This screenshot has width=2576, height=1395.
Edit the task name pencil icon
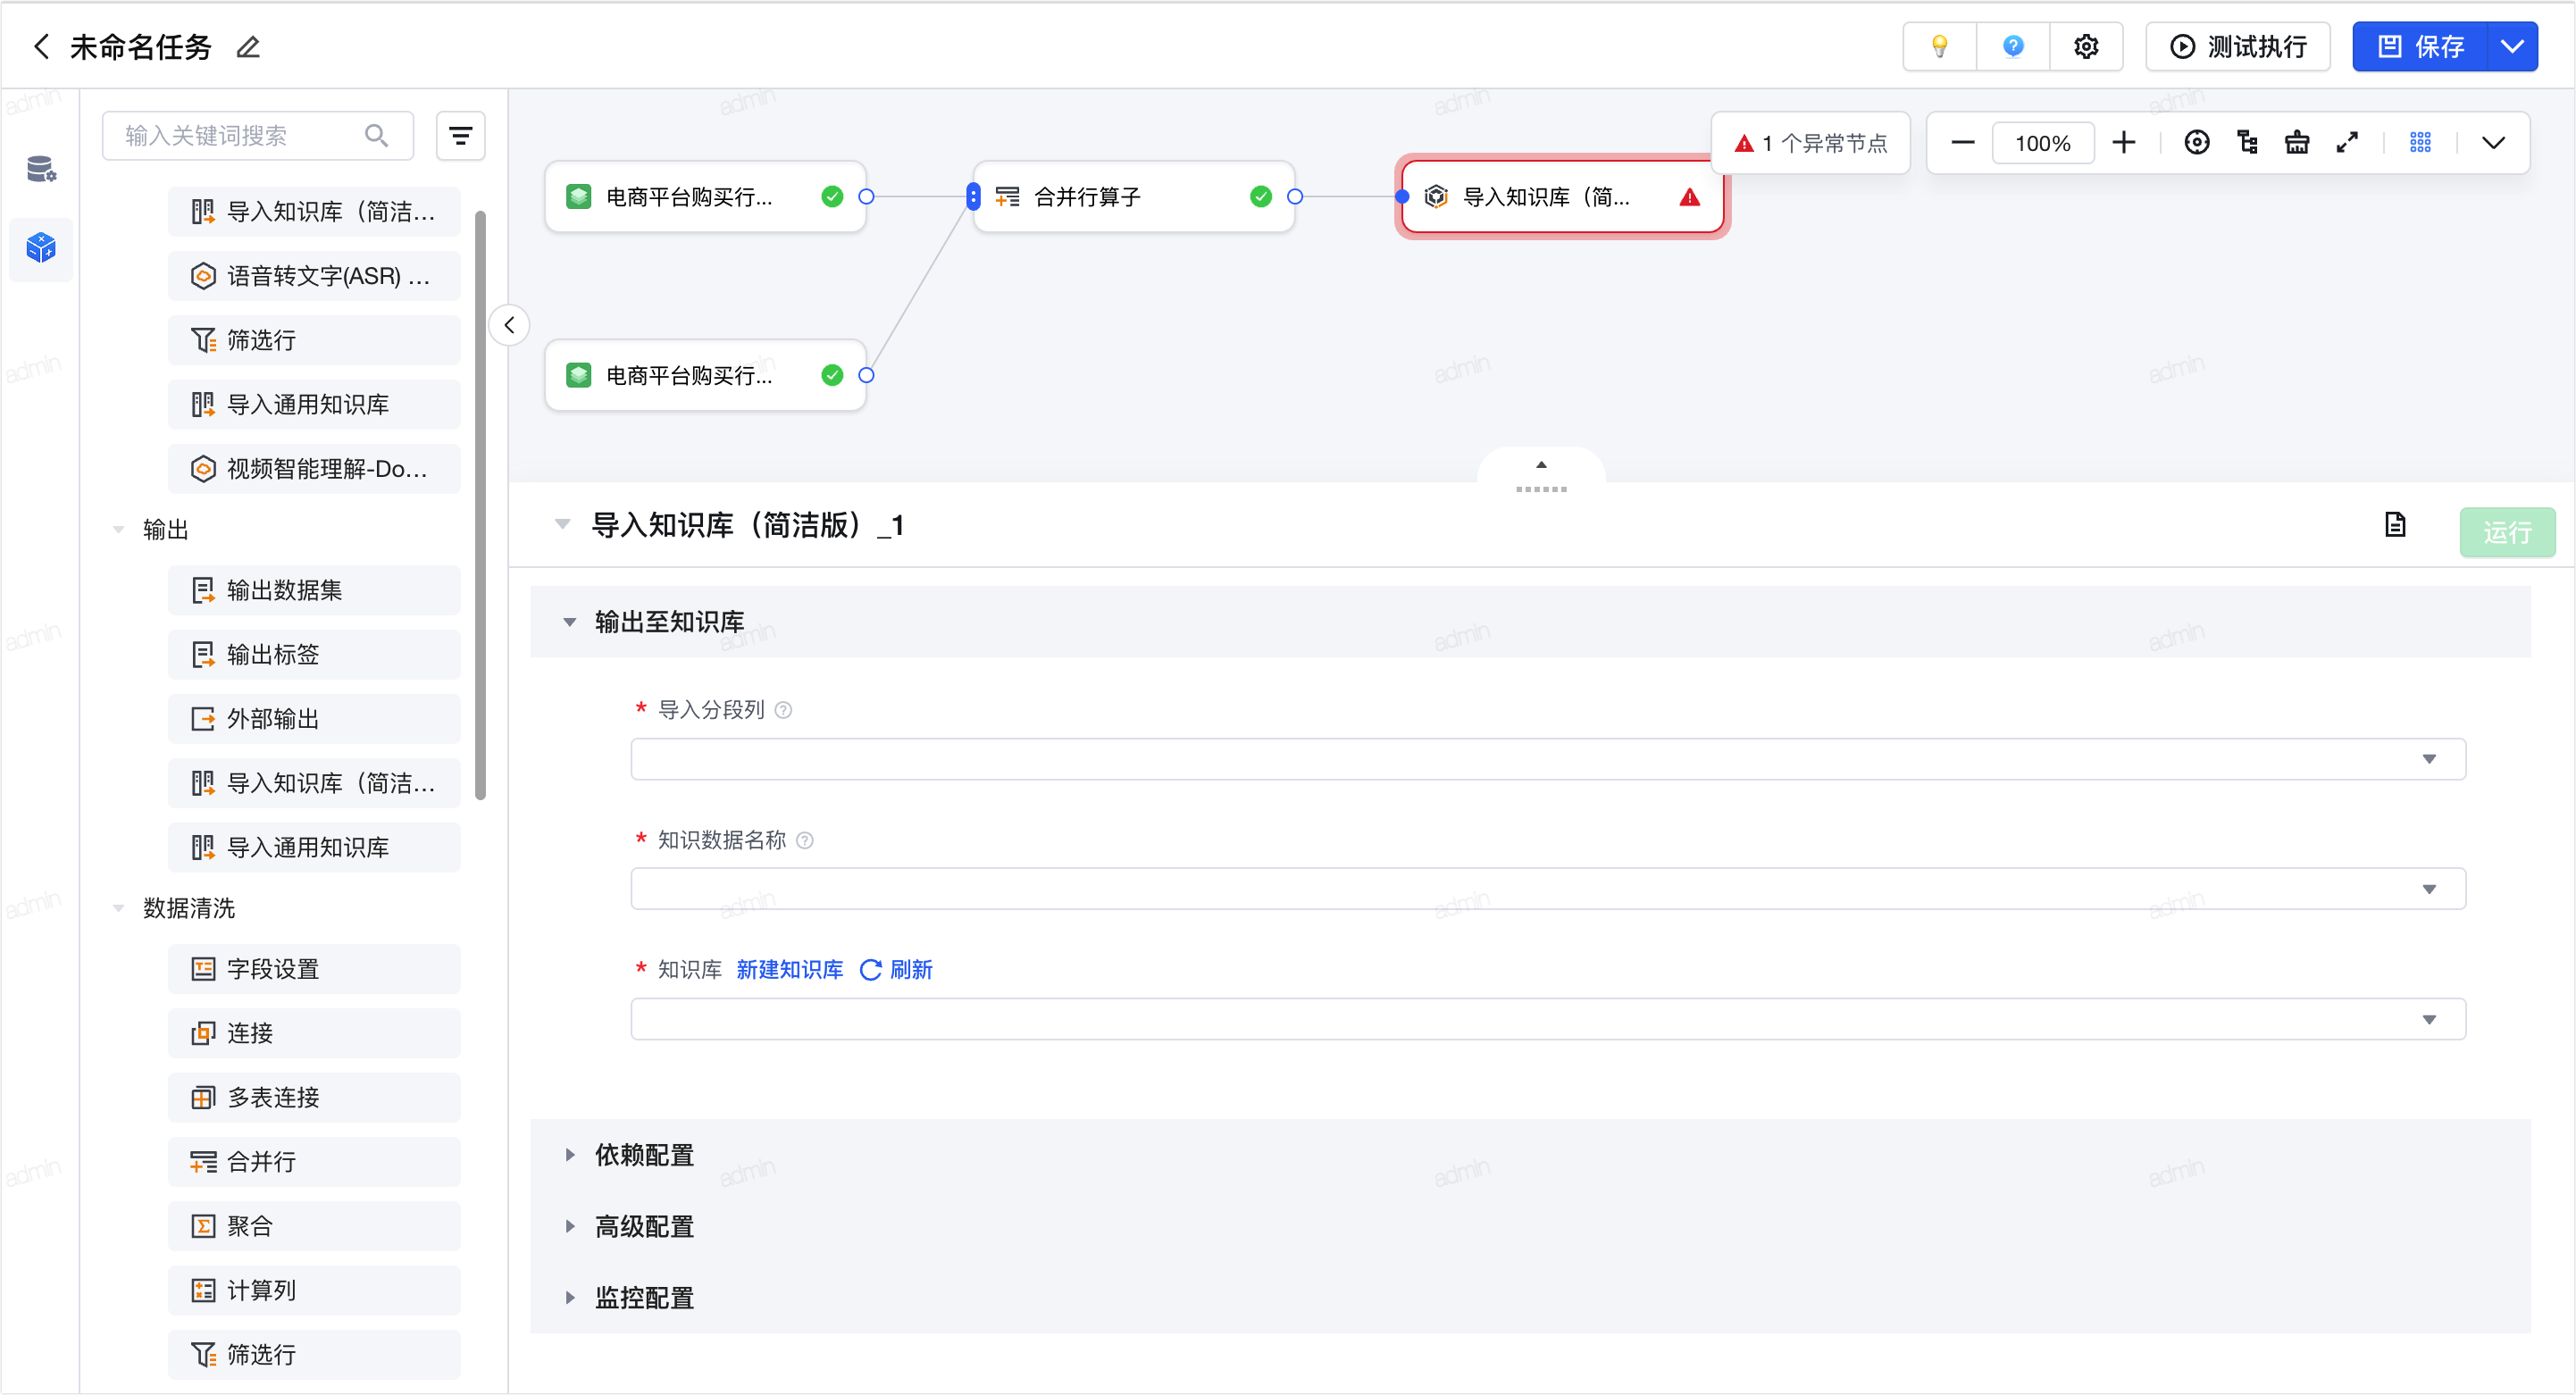248,46
